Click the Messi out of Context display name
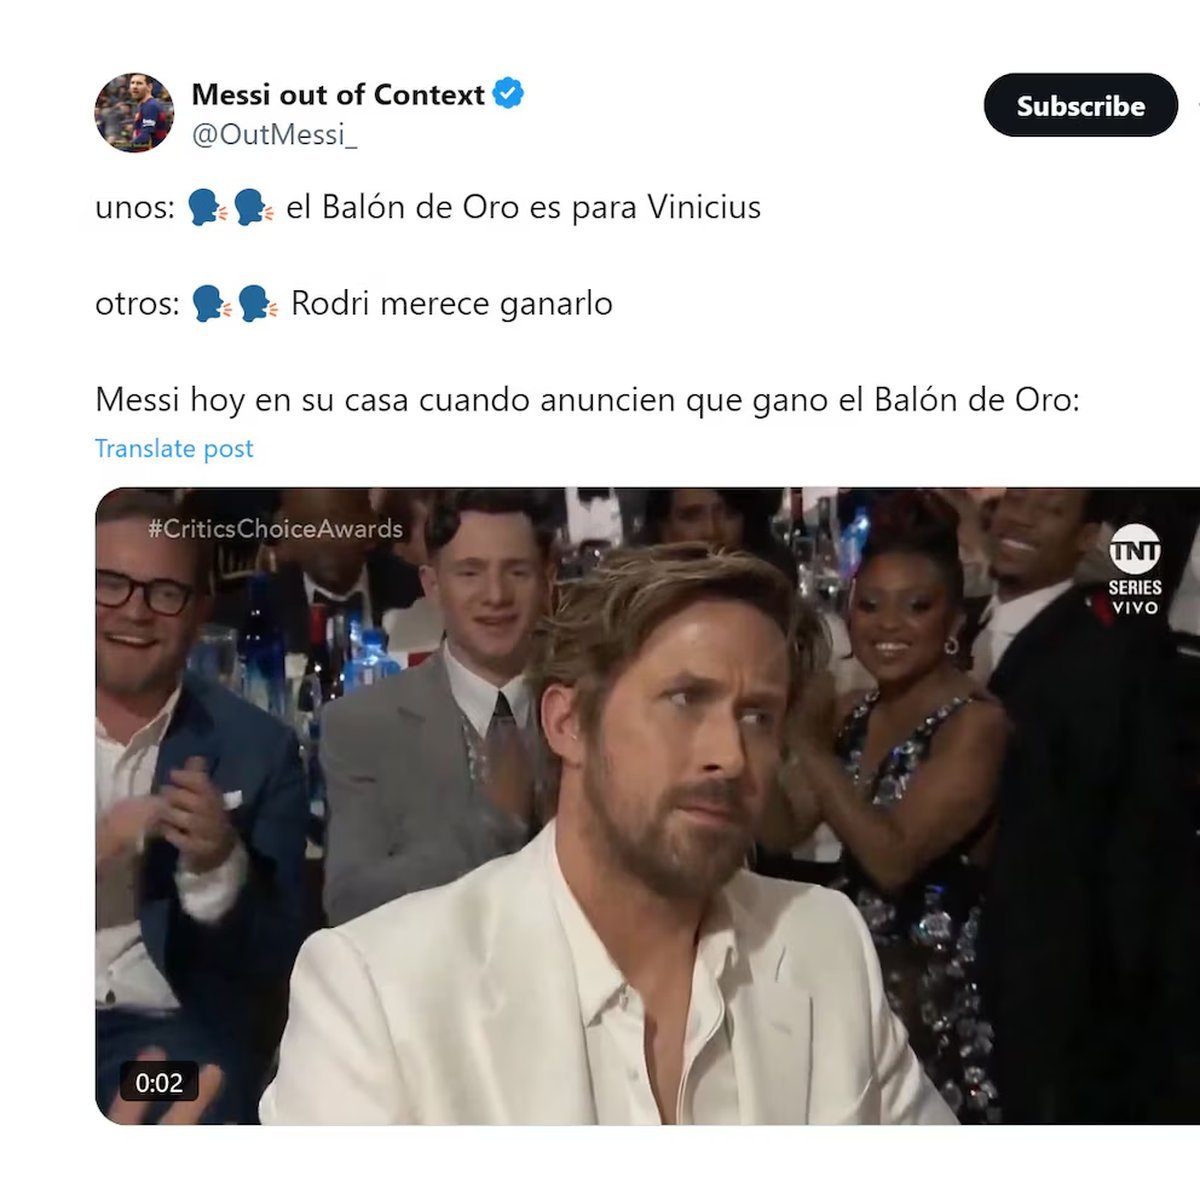Viewport: 1200px width, 1200px height. [x=338, y=94]
